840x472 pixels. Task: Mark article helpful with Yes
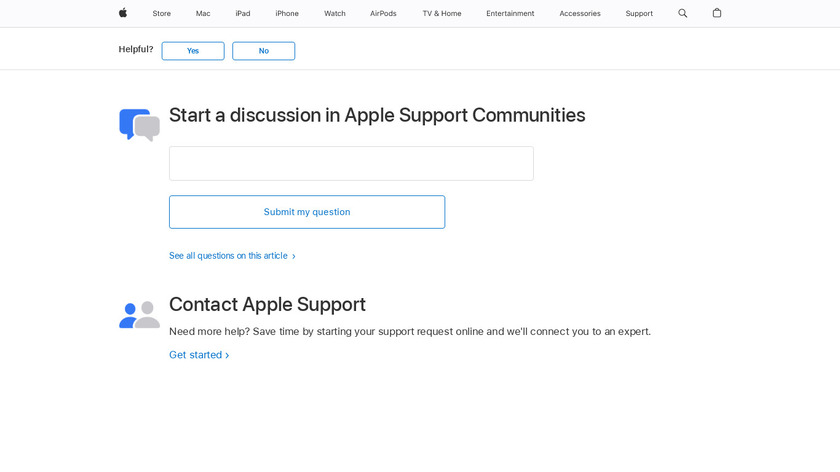(x=193, y=51)
